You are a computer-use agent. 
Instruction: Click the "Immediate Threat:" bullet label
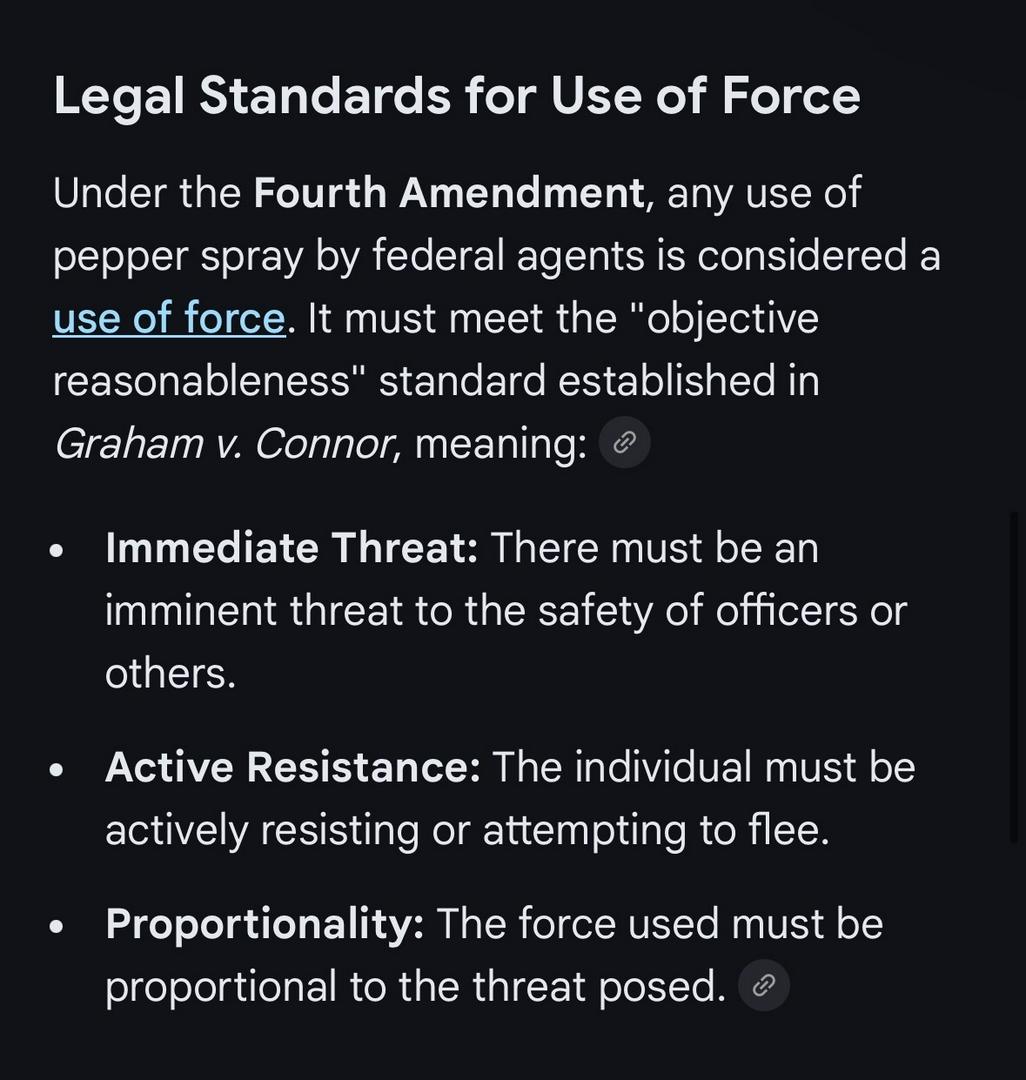pyautogui.click(x=291, y=548)
